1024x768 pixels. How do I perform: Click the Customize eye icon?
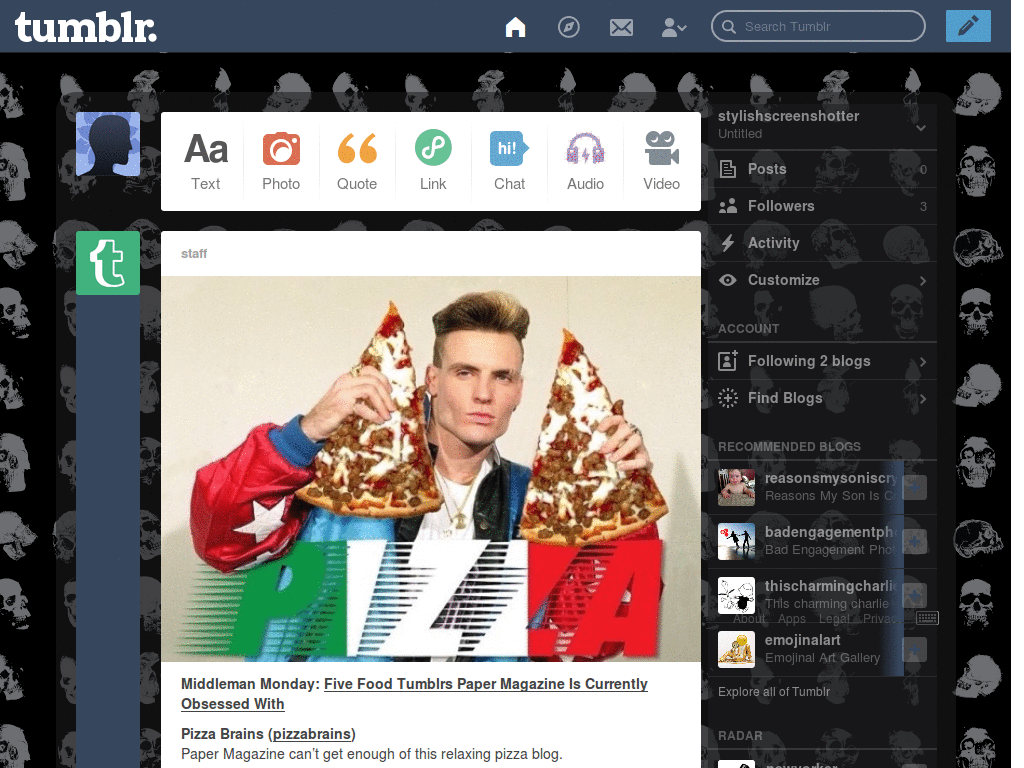728,280
